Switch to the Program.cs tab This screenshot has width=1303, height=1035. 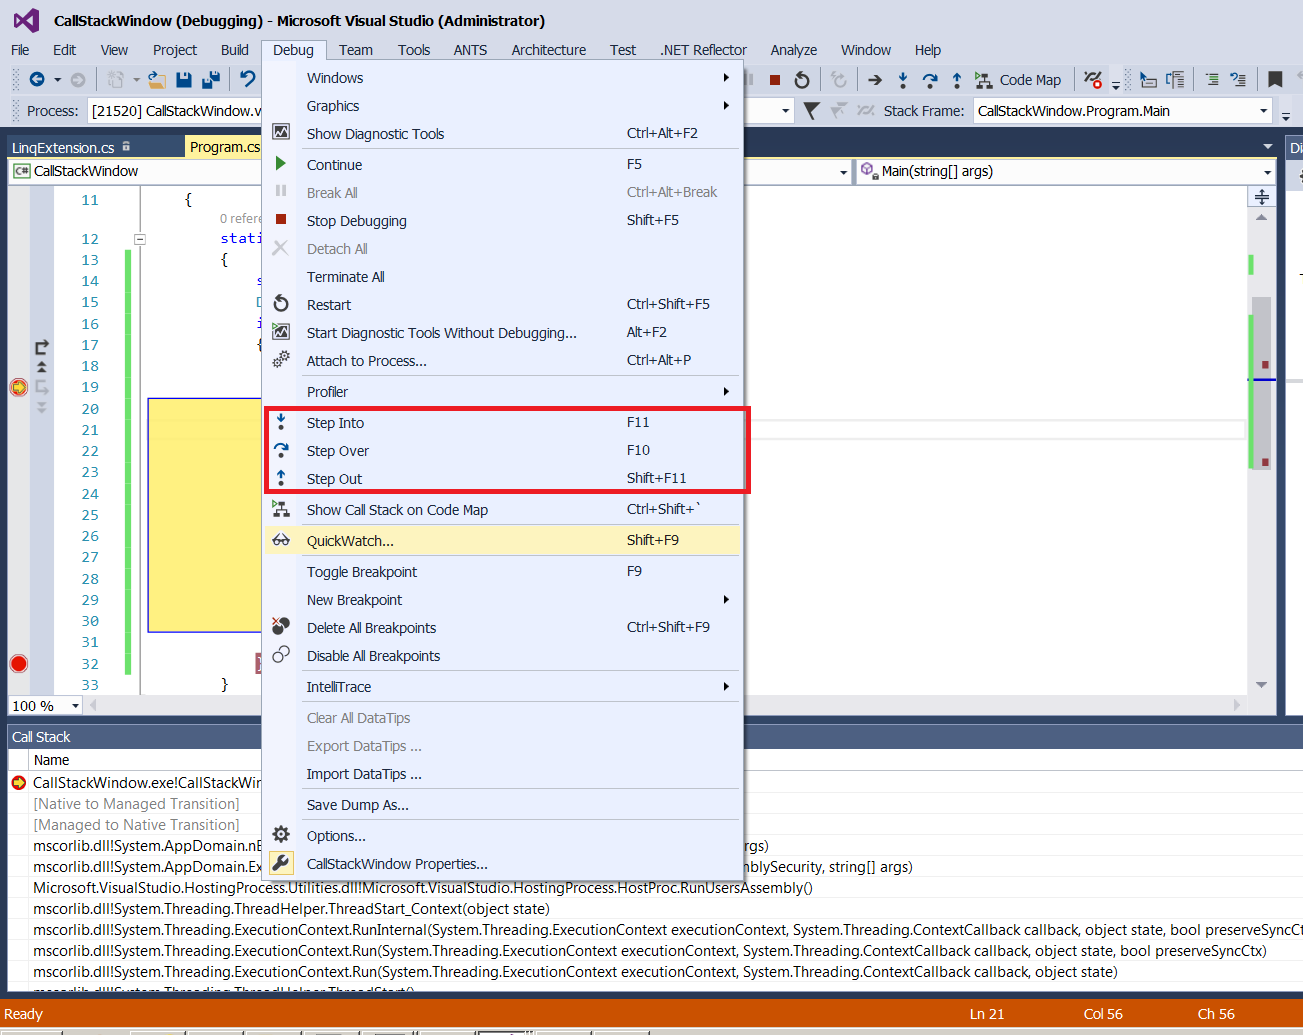click(x=224, y=147)
